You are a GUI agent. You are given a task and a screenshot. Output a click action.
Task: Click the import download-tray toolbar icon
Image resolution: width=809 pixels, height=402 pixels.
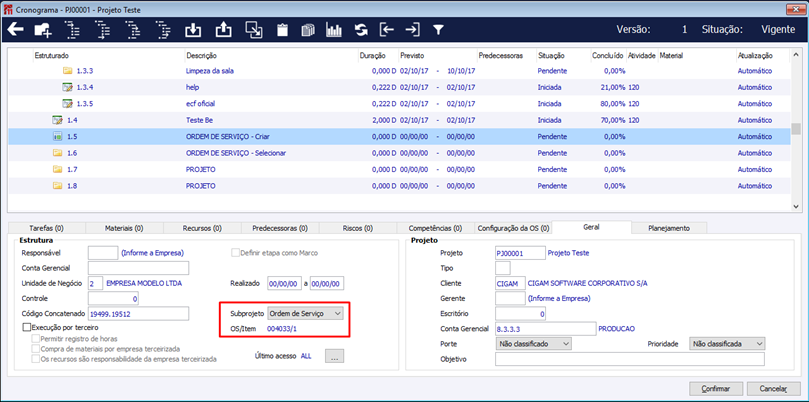click(x=192, y=30)
